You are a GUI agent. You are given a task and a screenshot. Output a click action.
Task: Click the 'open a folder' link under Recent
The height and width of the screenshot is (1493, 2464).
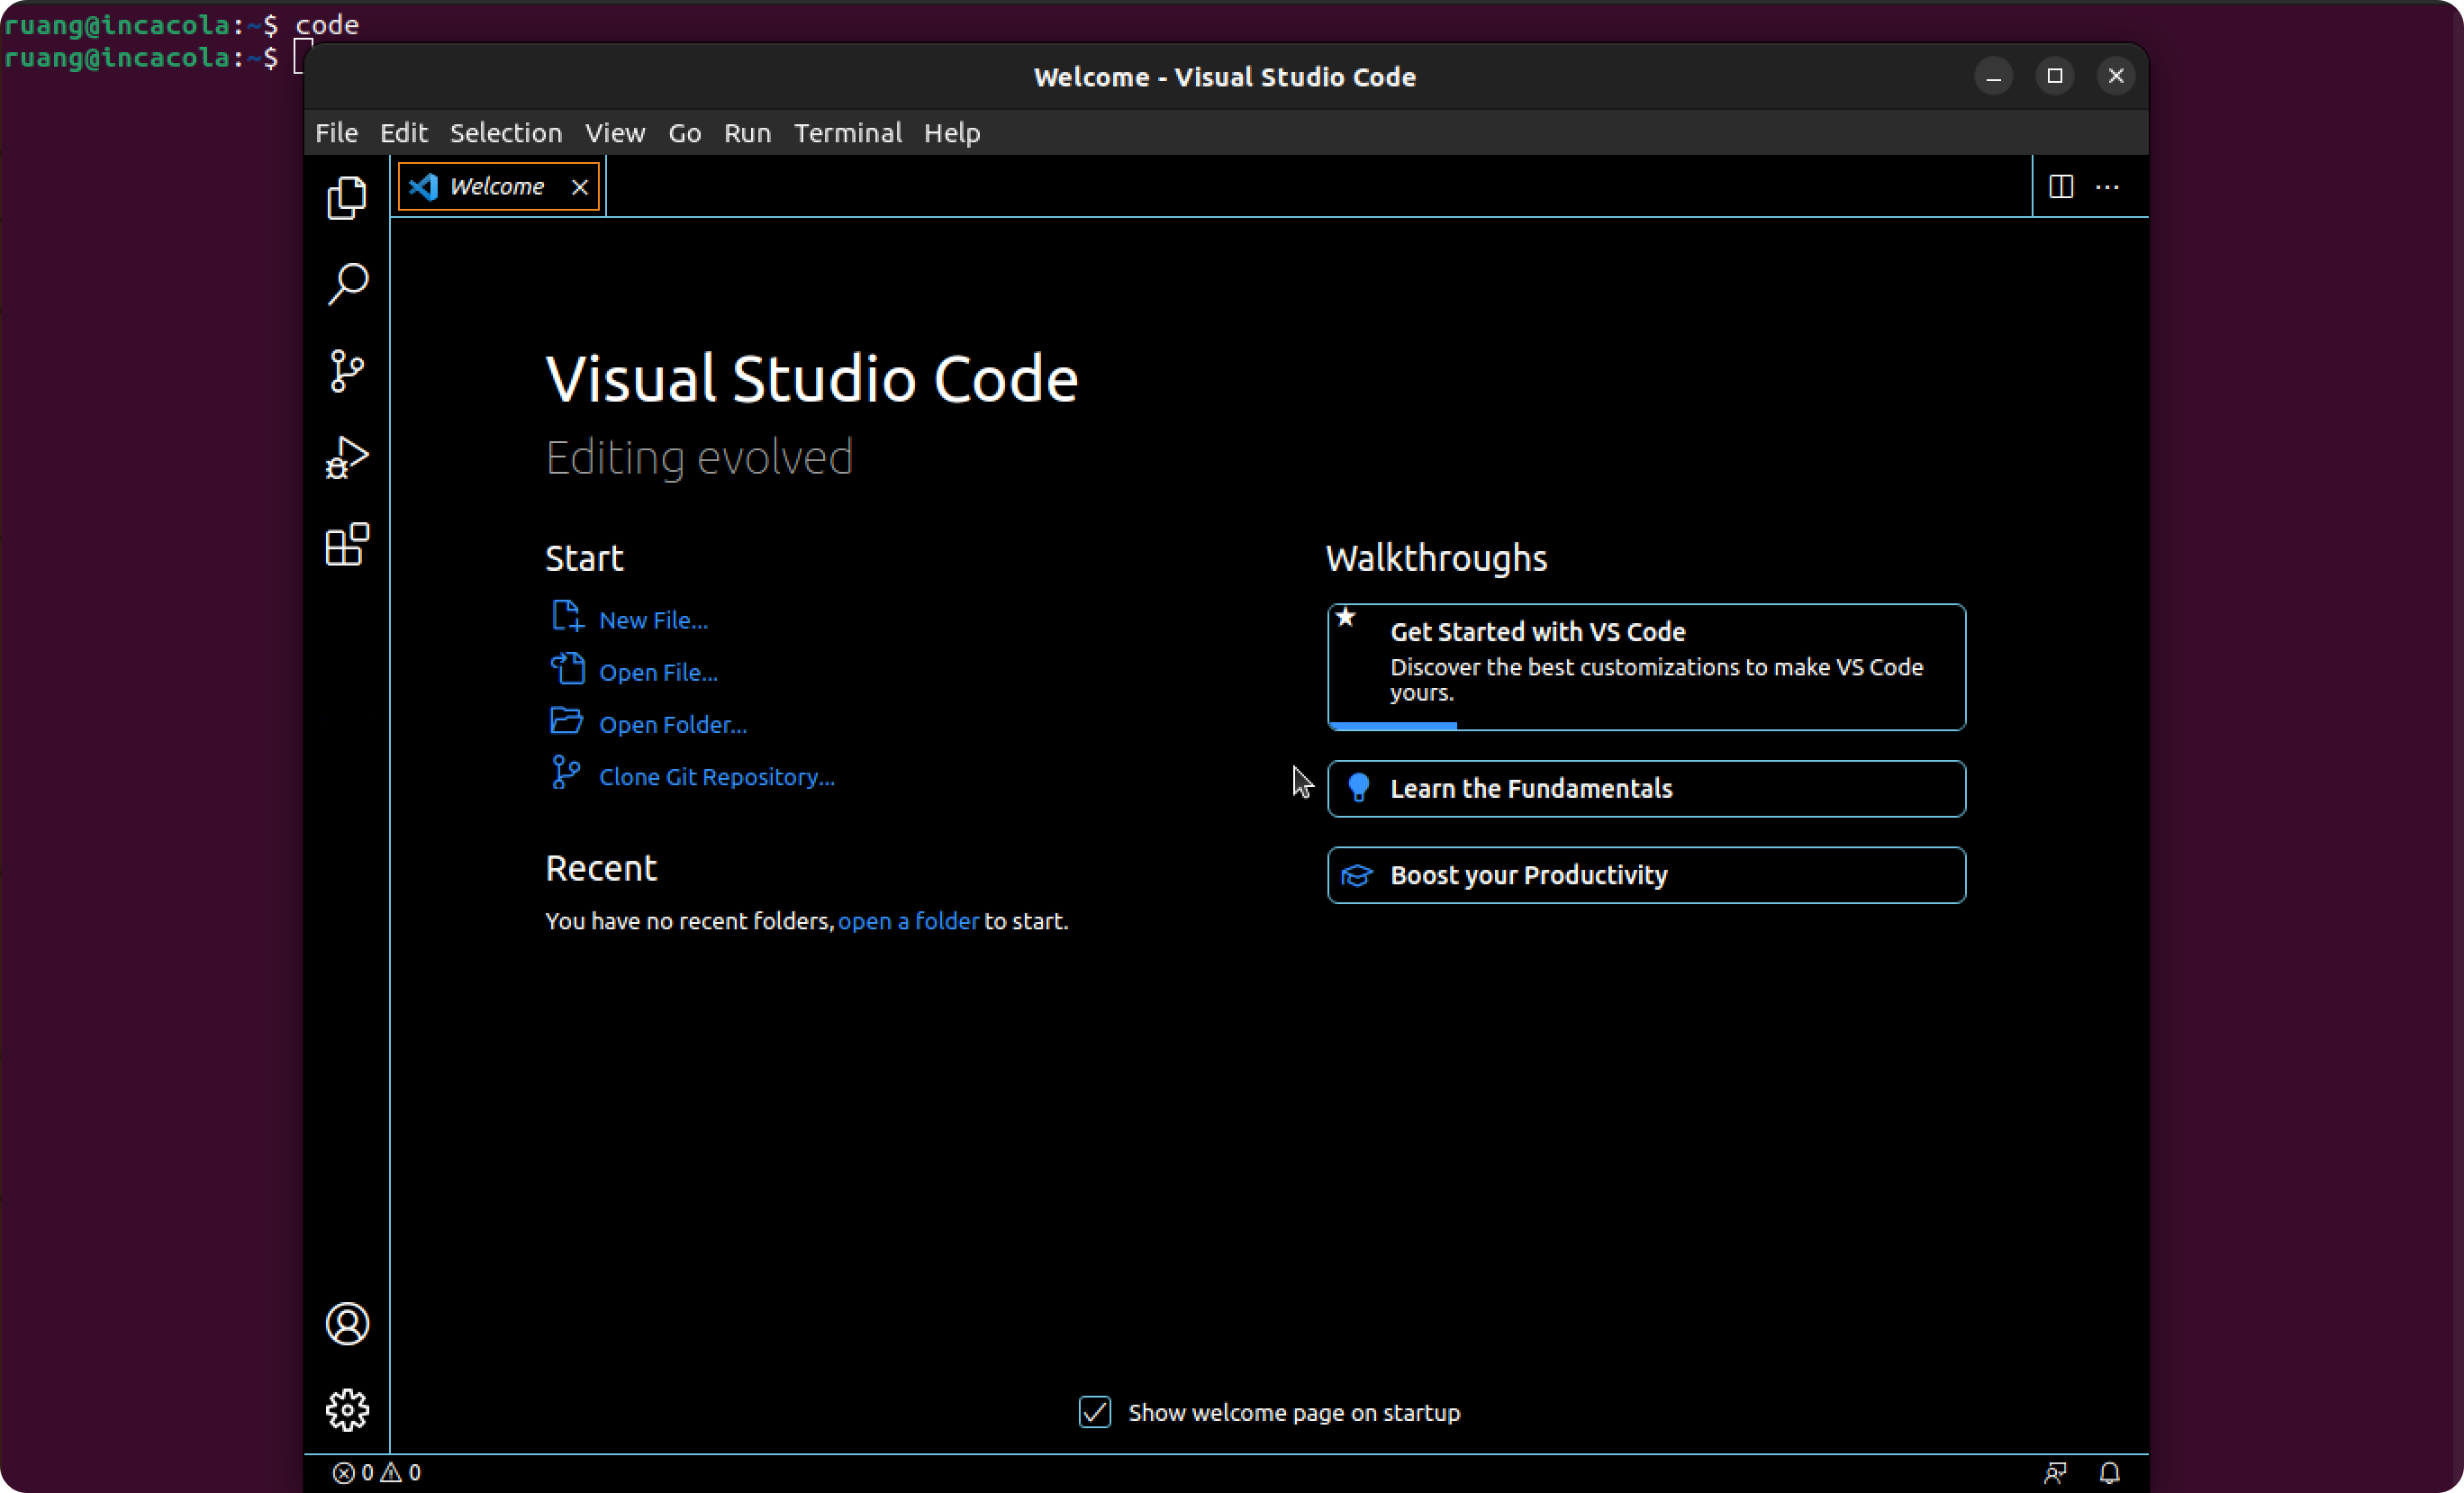(x=908, y=921)
